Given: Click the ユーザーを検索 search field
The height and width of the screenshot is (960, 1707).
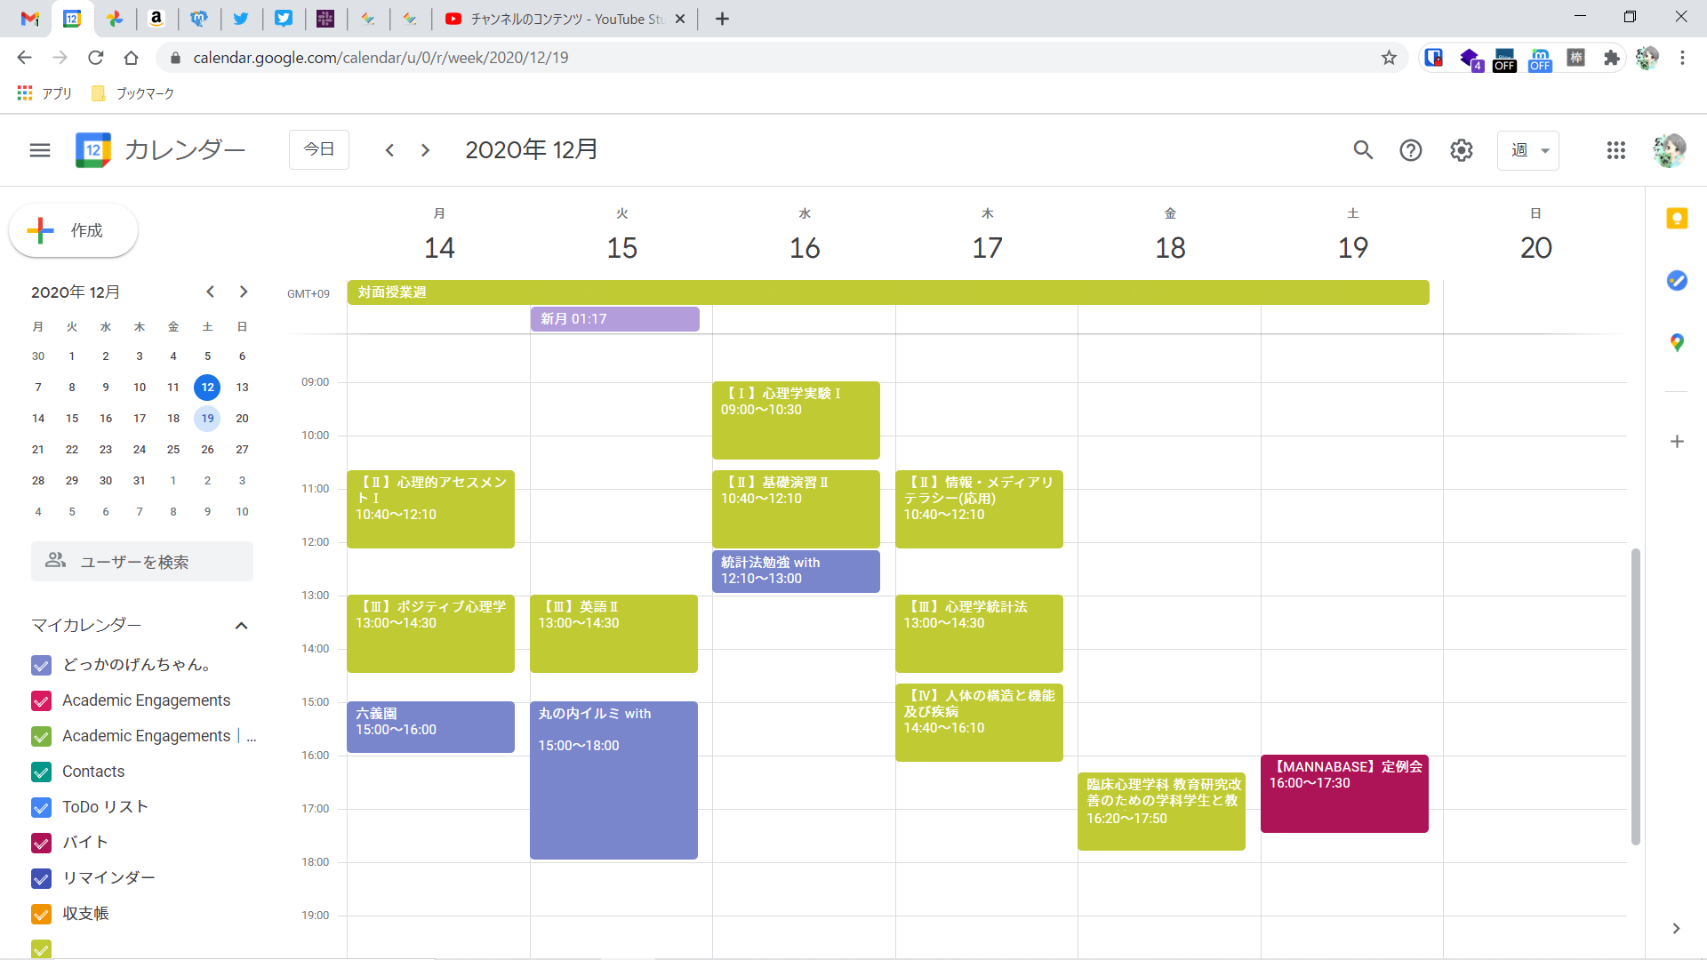Looking at the screenshot, I should [142, 562].
